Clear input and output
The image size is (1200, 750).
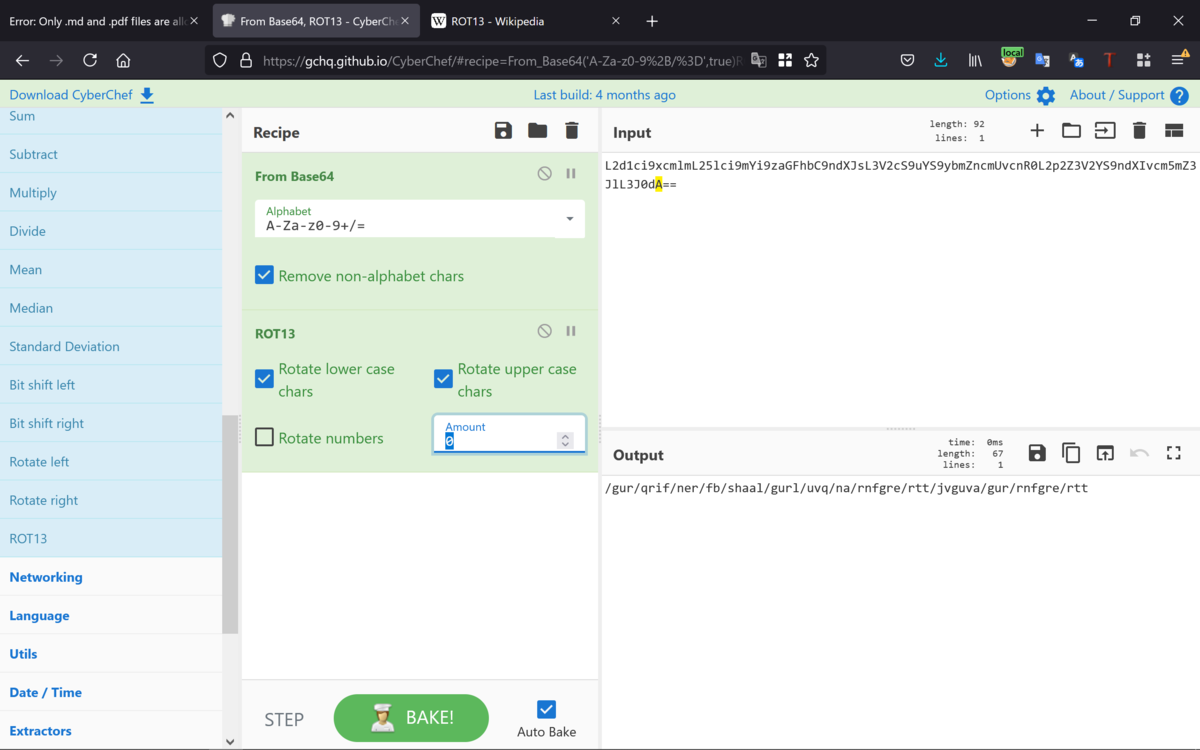[x=1139, y=131]
